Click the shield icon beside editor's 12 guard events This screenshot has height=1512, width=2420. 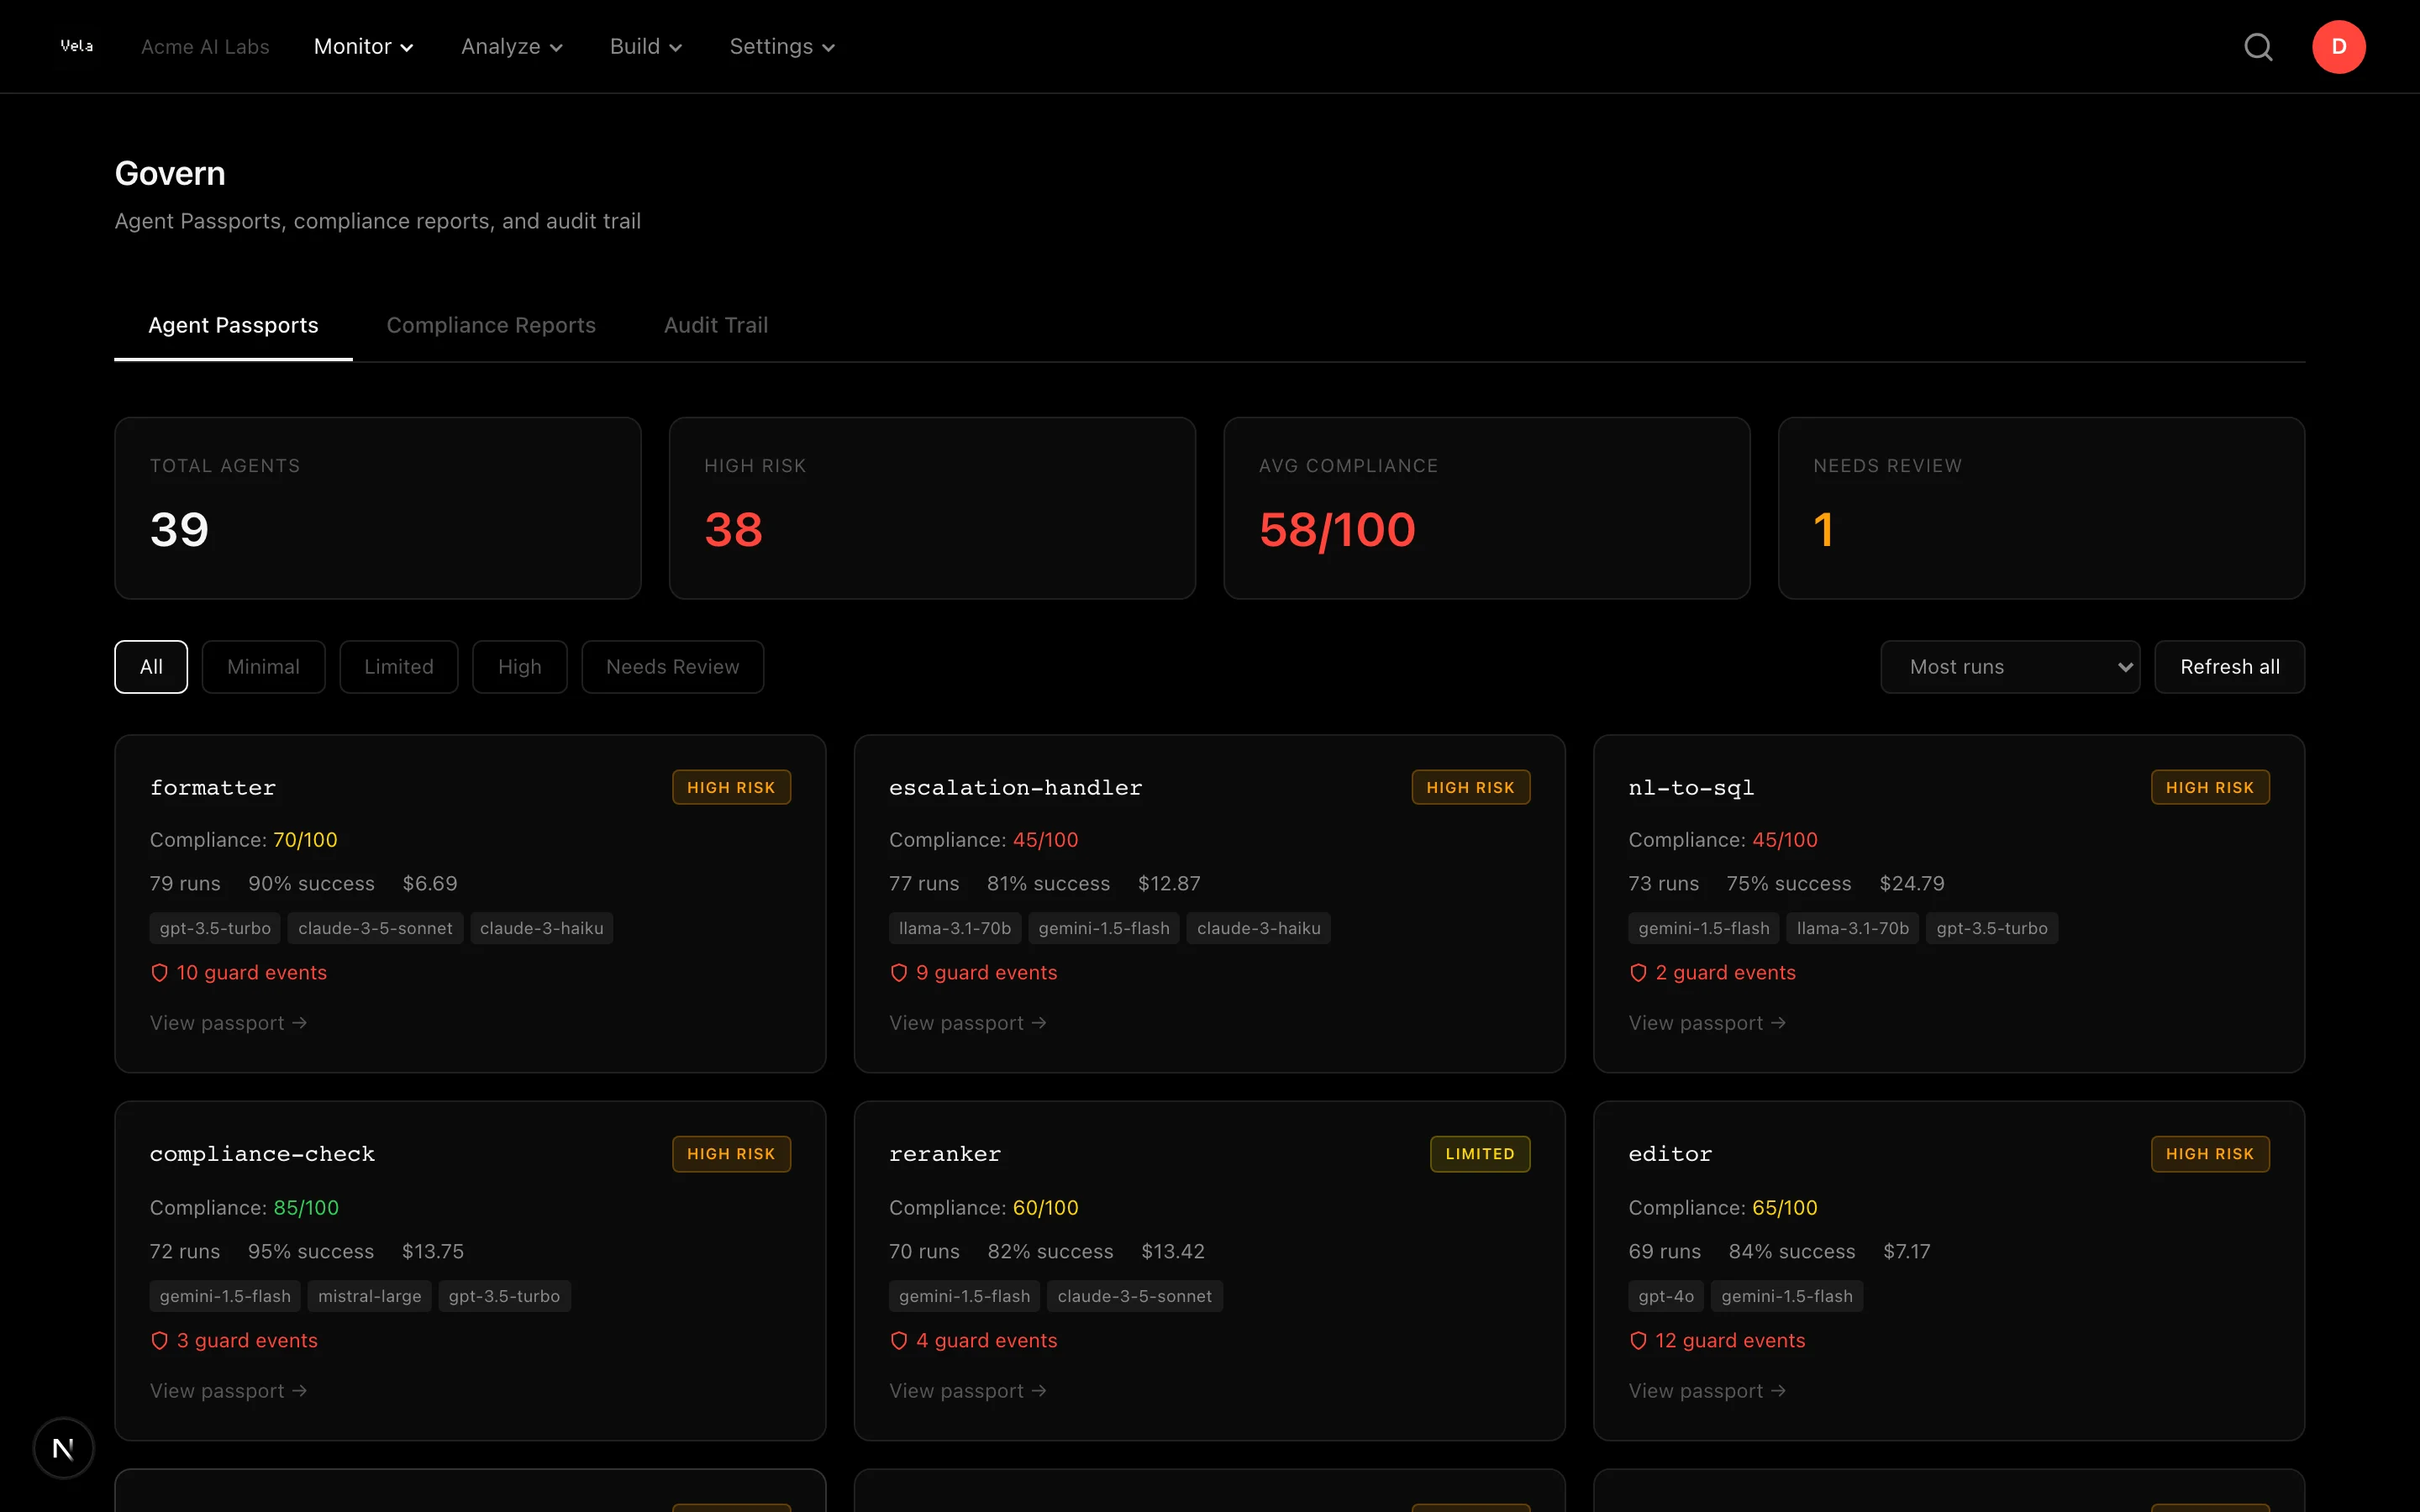pos(1638,1340)
